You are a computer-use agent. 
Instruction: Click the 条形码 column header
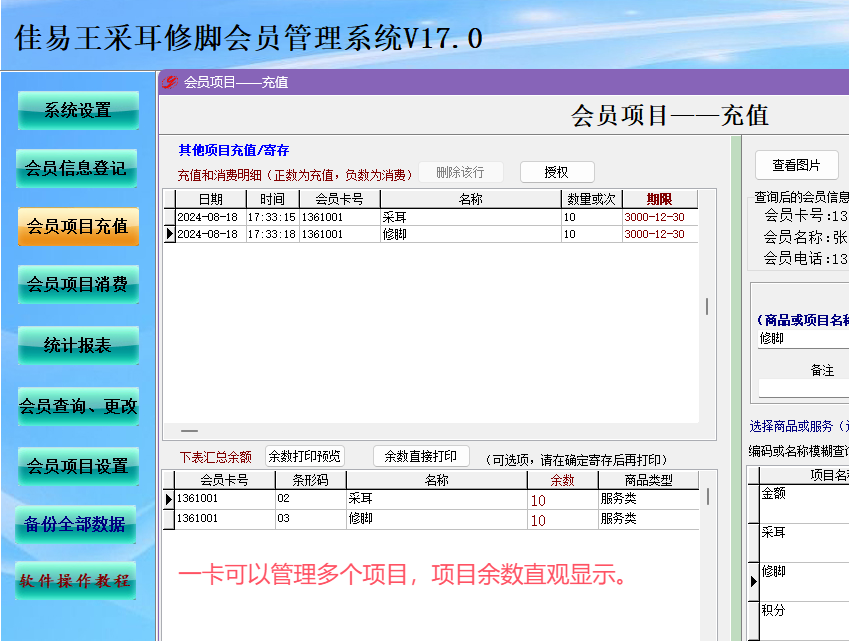(310, 480)
